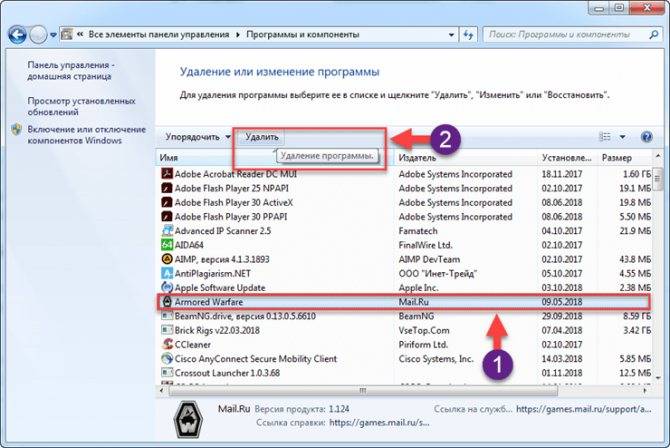Click publisher 'Famatech' cell
The width and height of the screenshot is (670, 448).
pos(418,231)
